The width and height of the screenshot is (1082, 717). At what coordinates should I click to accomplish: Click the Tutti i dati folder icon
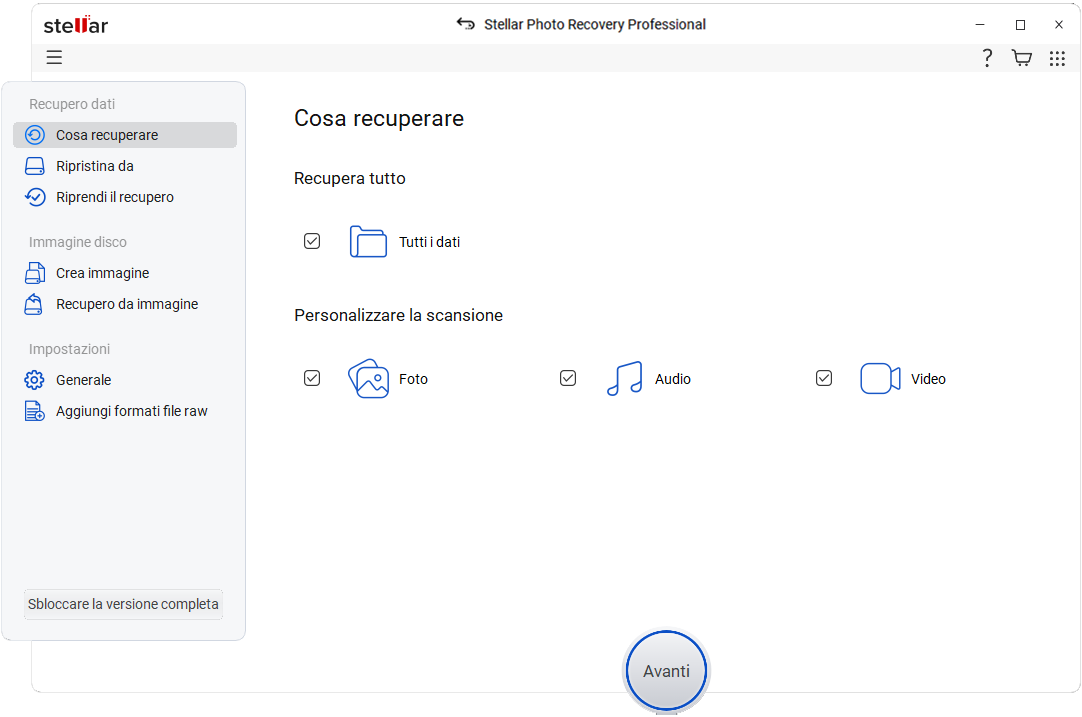click(x=368, y=242)
